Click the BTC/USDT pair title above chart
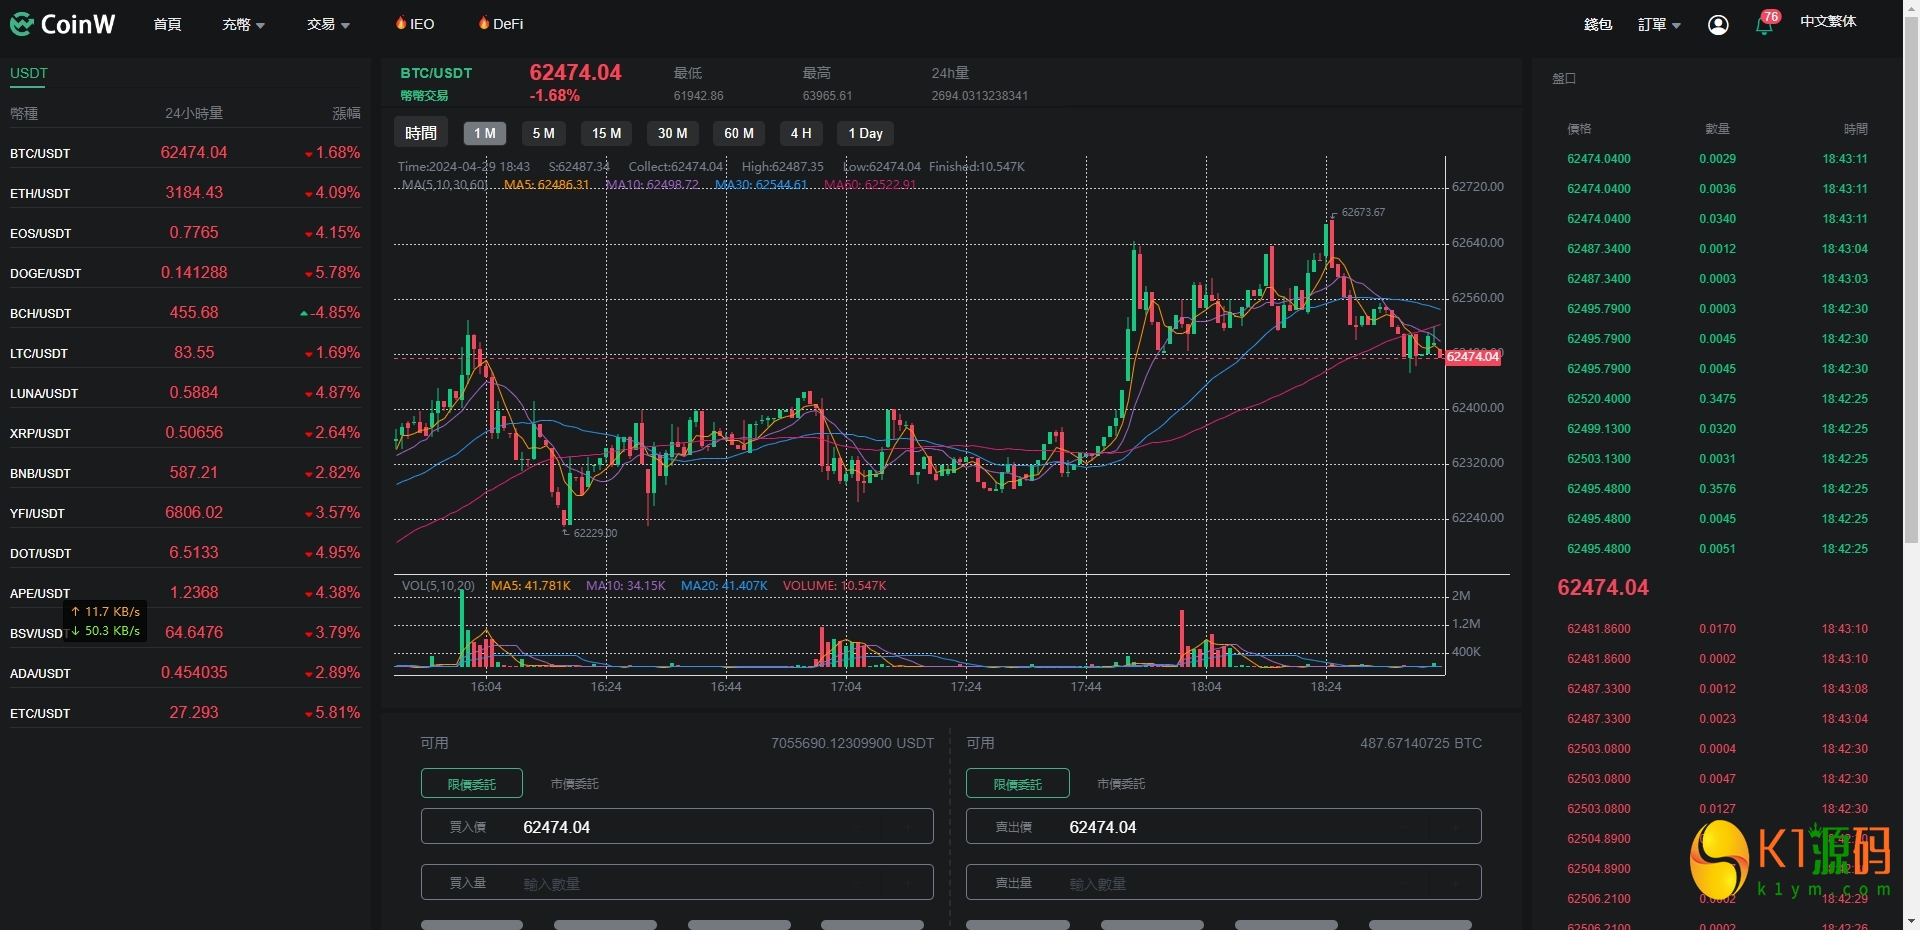The image size is (1920, 930). (x=436, y=73)
